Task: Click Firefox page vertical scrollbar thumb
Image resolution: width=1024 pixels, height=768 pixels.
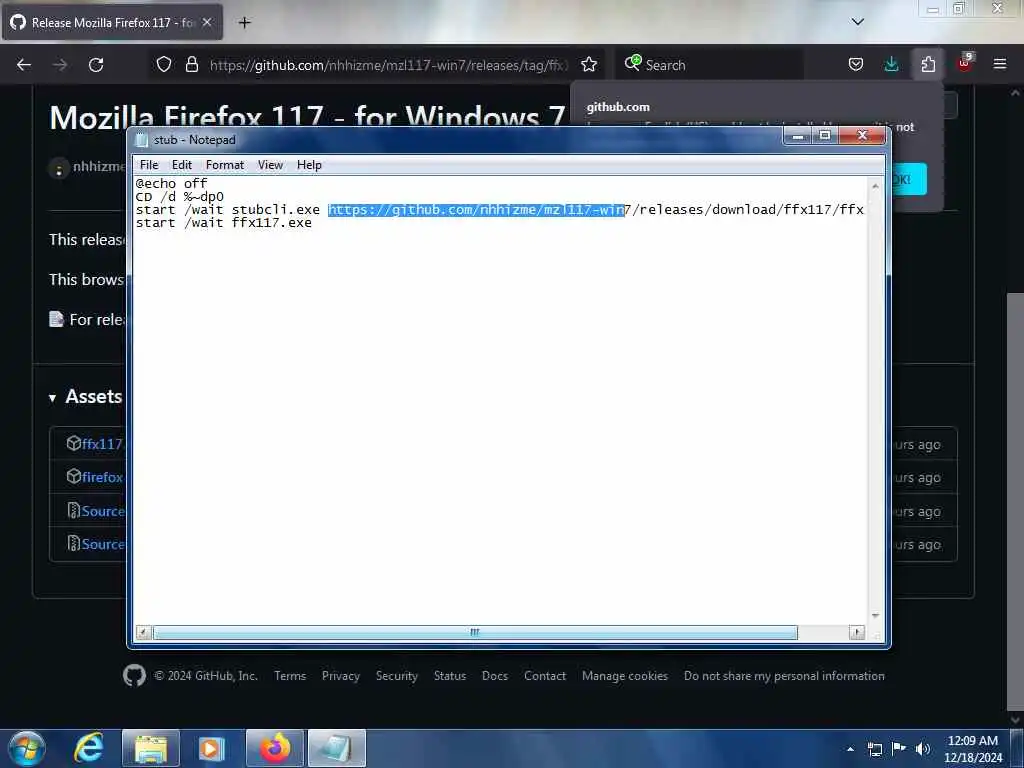Action: pos(1015,502)
